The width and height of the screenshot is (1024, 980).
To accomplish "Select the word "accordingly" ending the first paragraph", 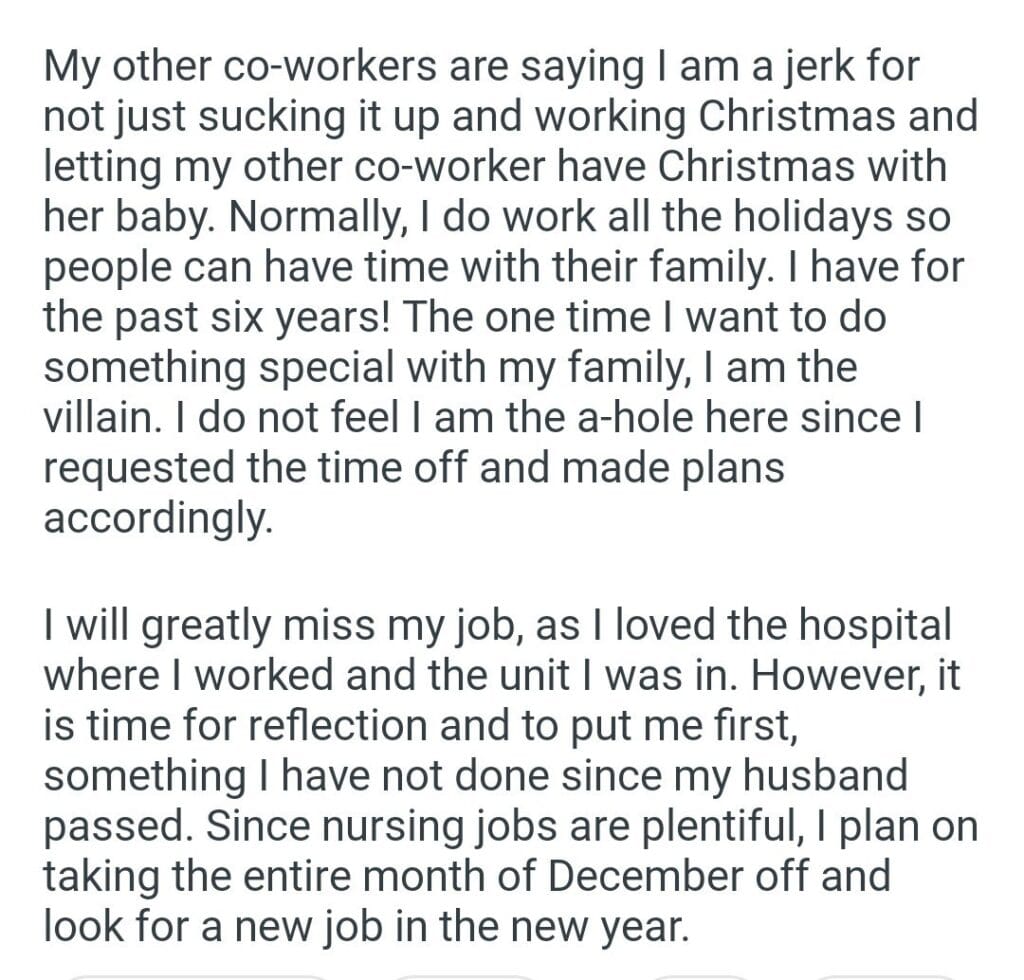I will click(x=157, y=519).
